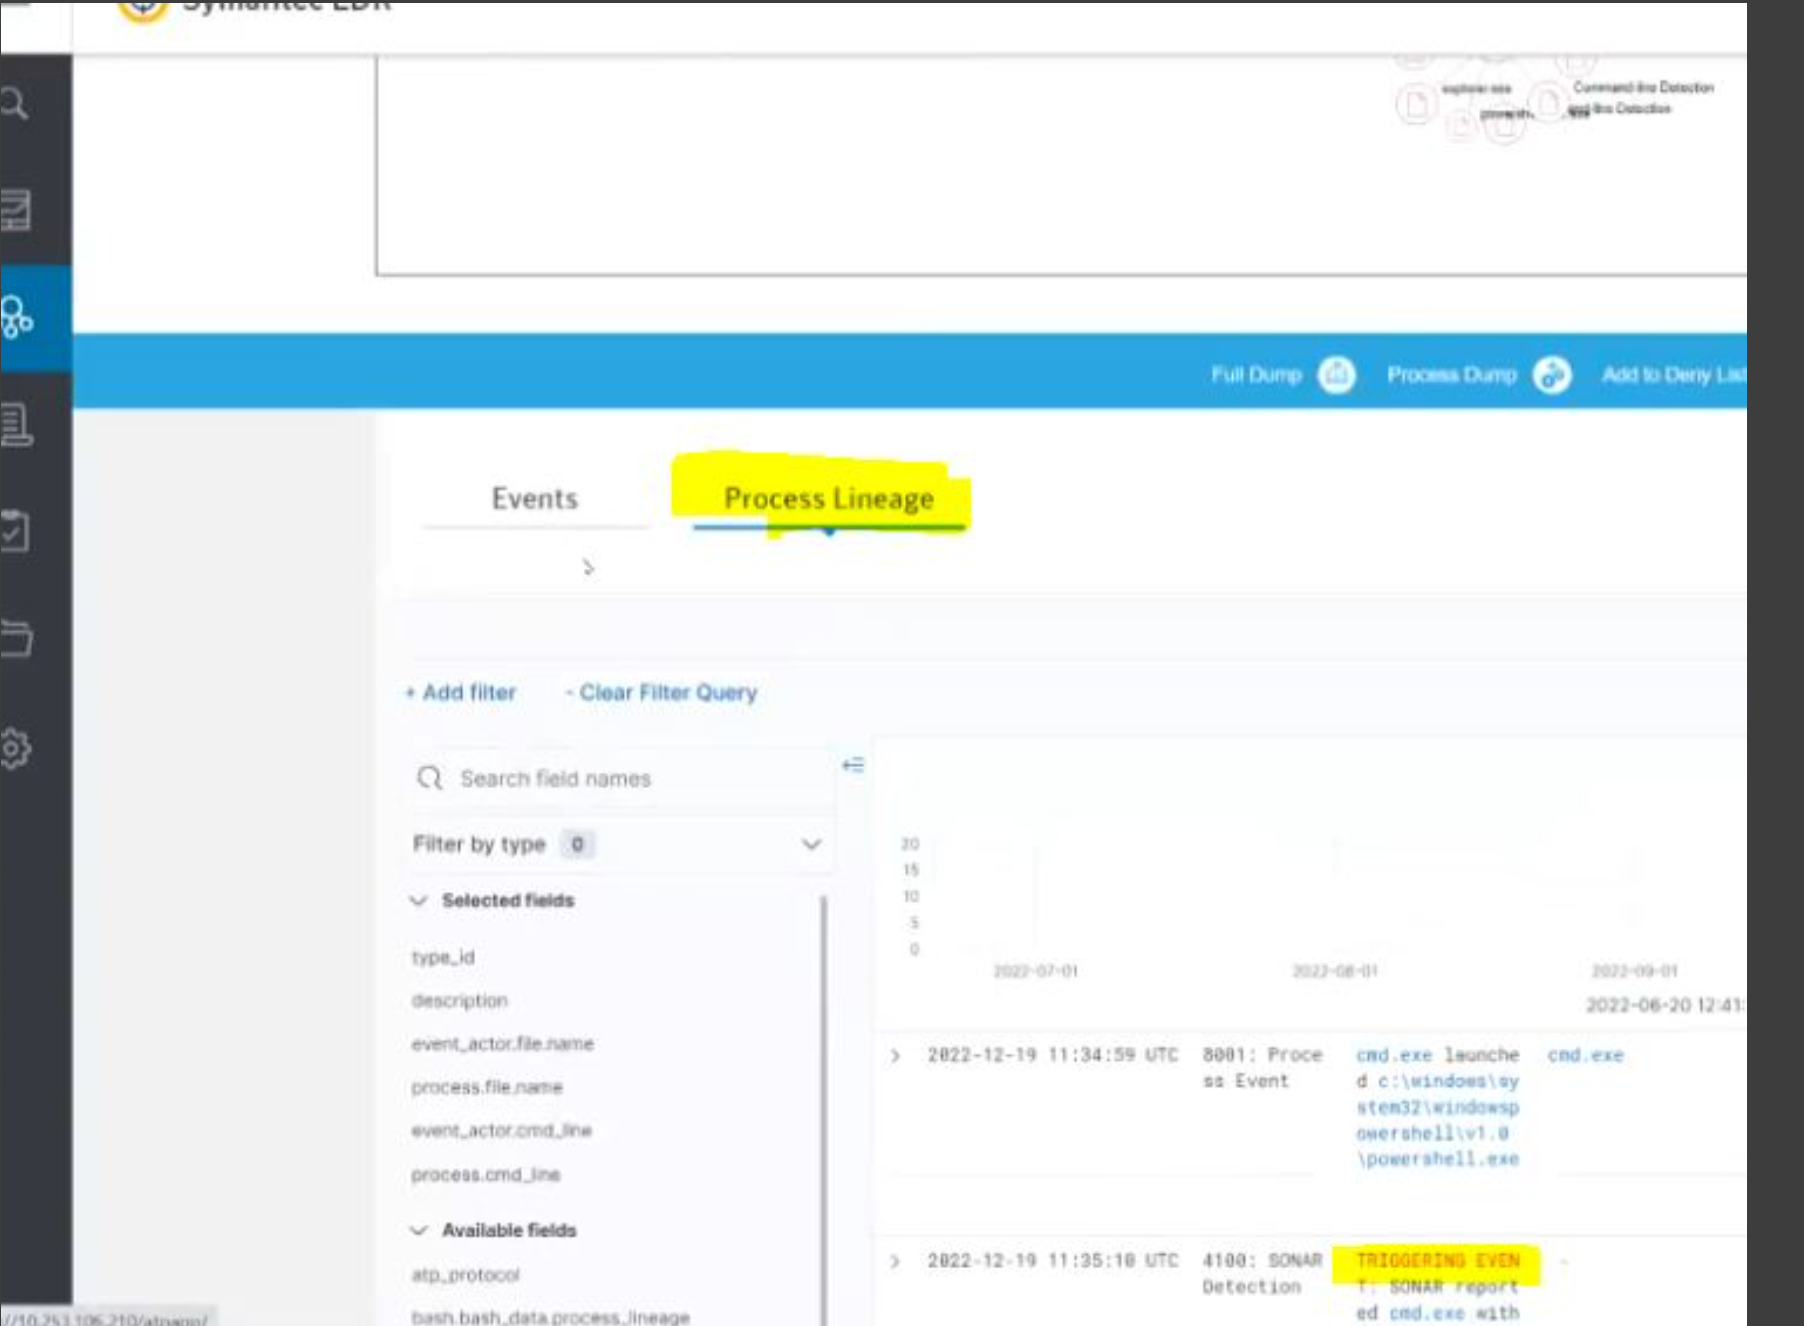
Task: Click the Process Dump circular icon
Action: (1552, 375)
